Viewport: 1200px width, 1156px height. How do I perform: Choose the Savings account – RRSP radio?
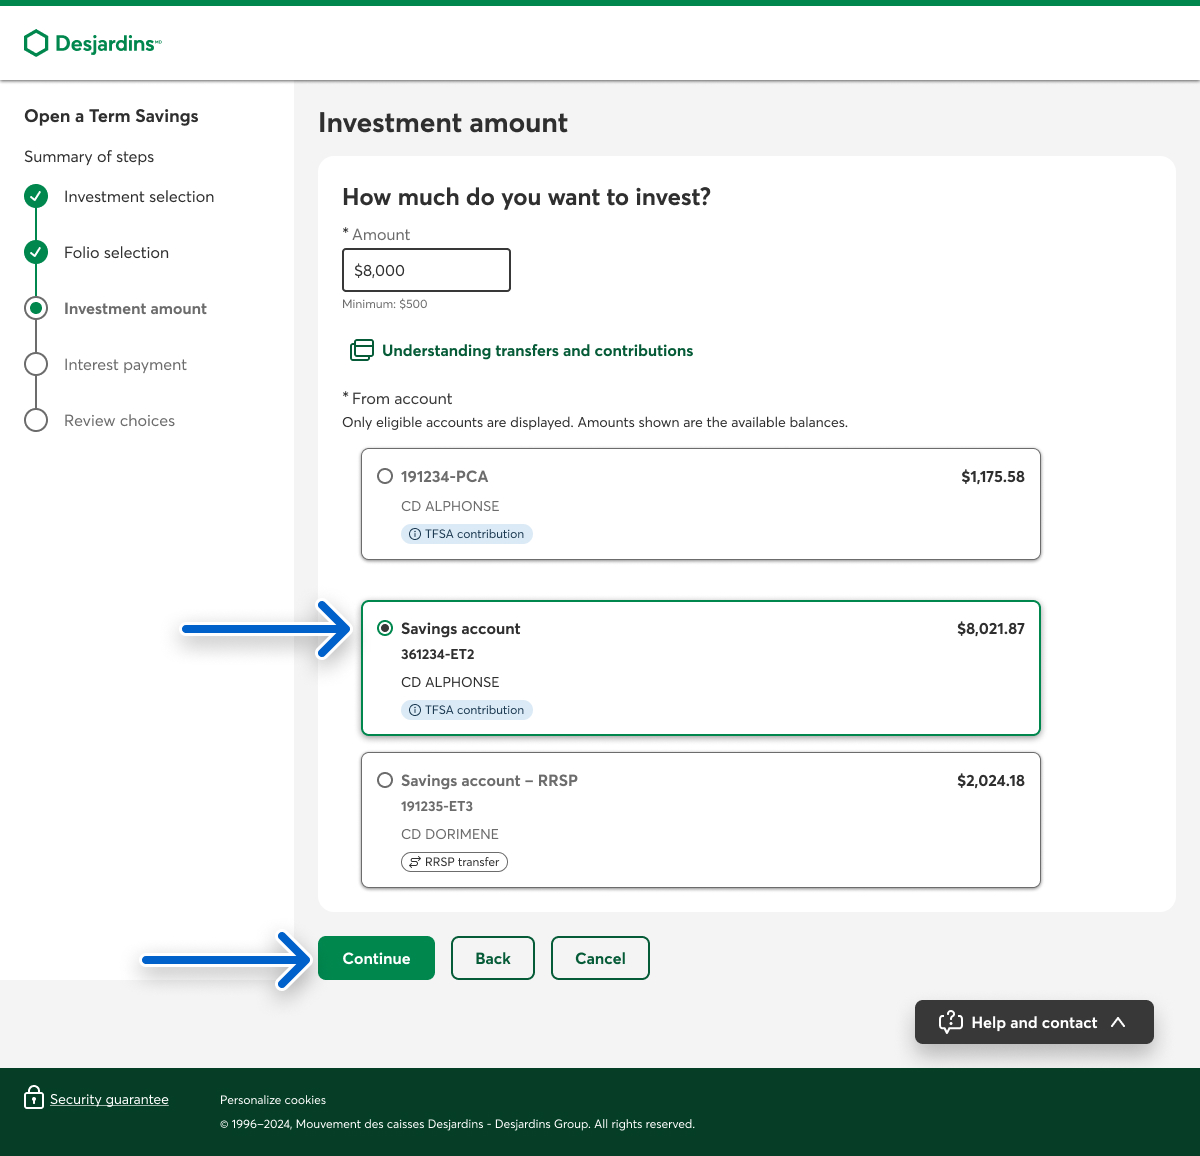pyautogui.click(x=385, y=780)
